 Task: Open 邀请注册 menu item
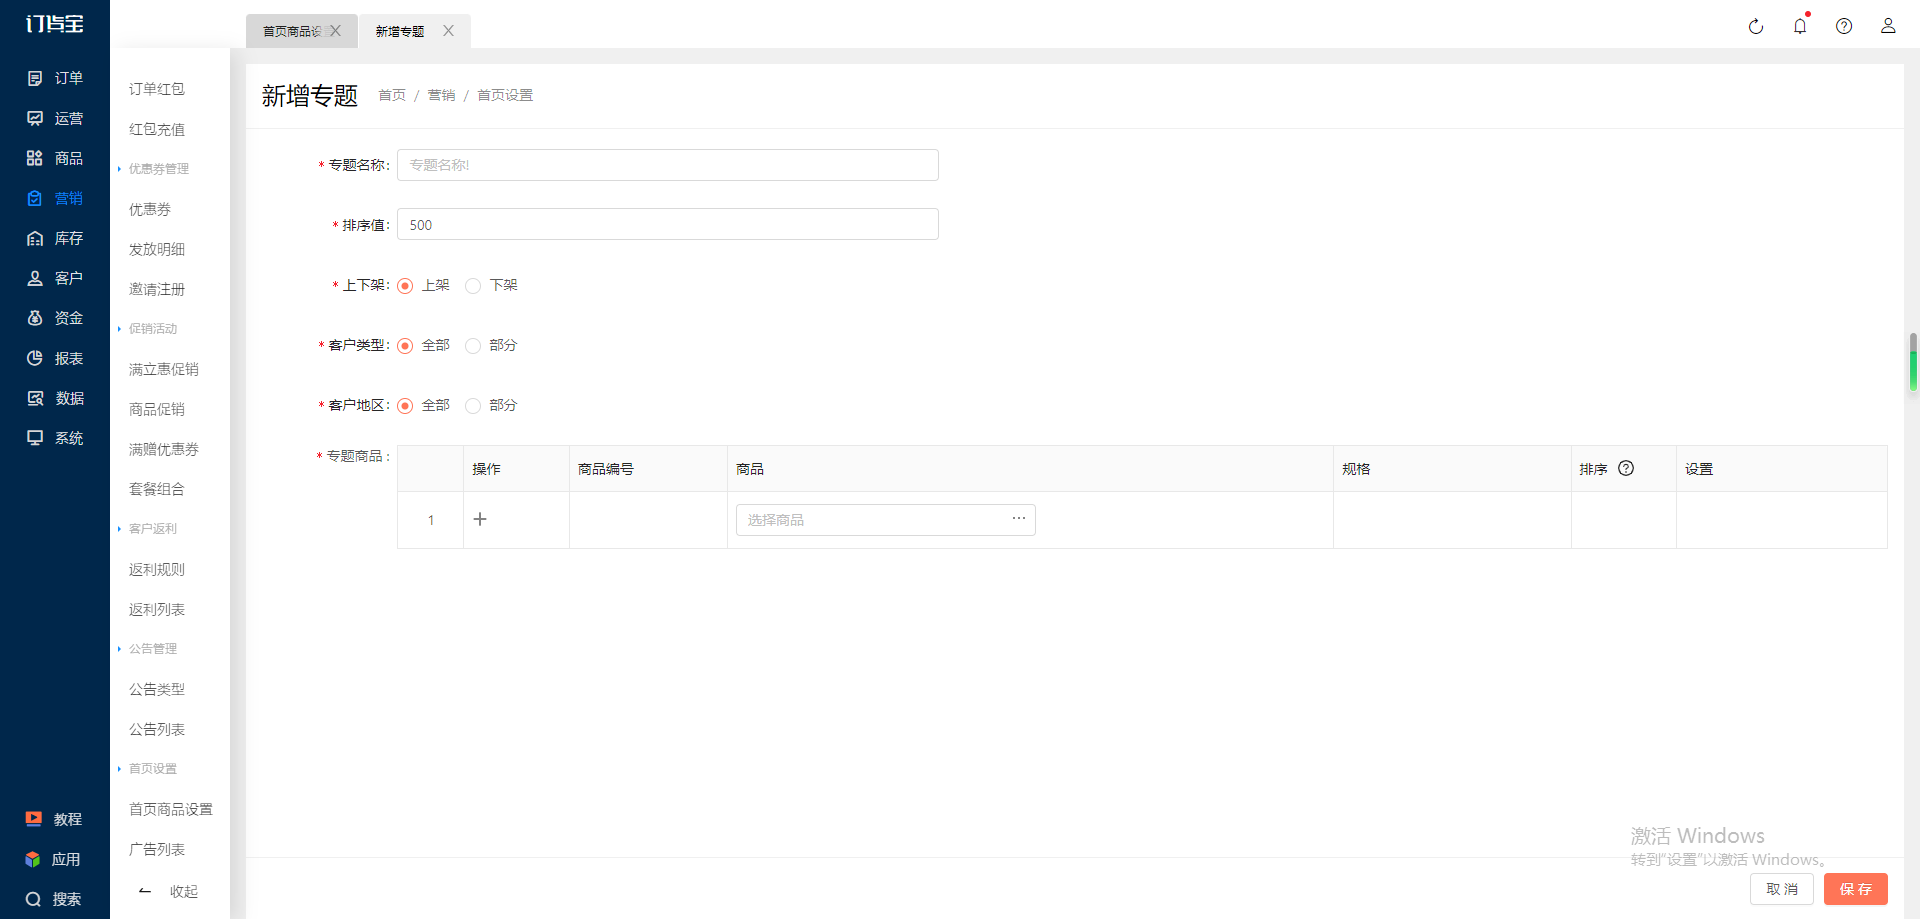[157, 289]
